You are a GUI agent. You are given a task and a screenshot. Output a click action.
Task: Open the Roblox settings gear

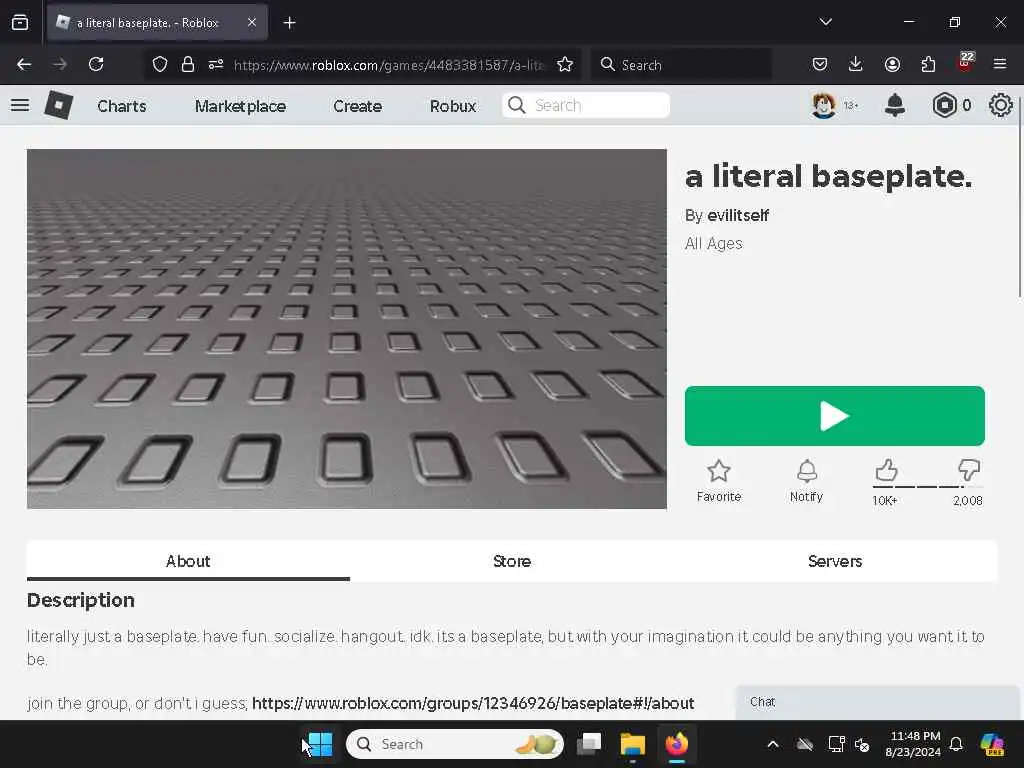(1000, 105)
